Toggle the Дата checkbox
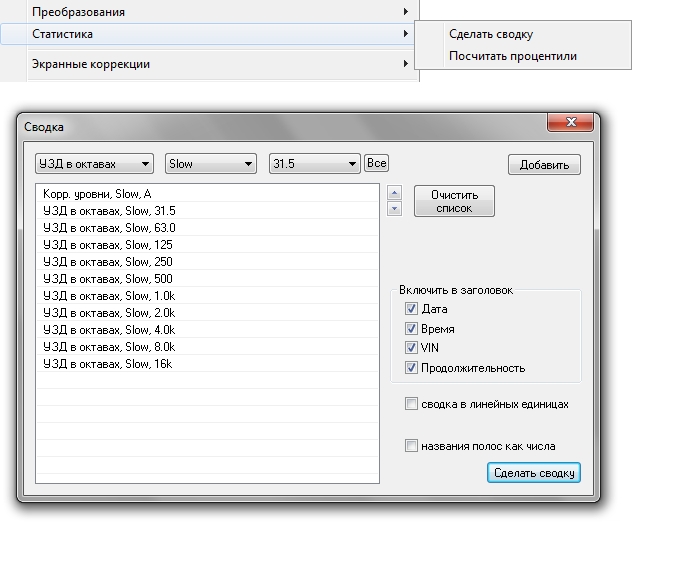 pos(411,310)
